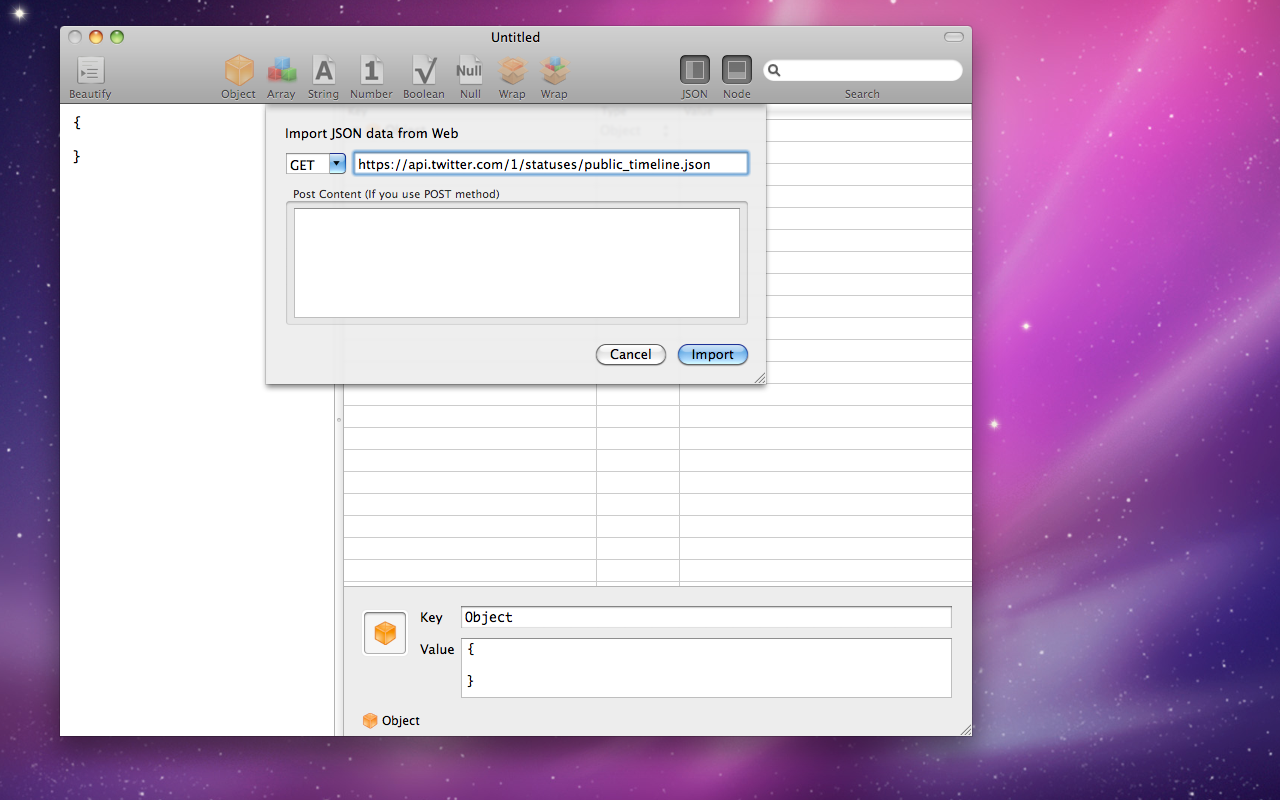
Task: Add a String node
Action: click(323, 70)
